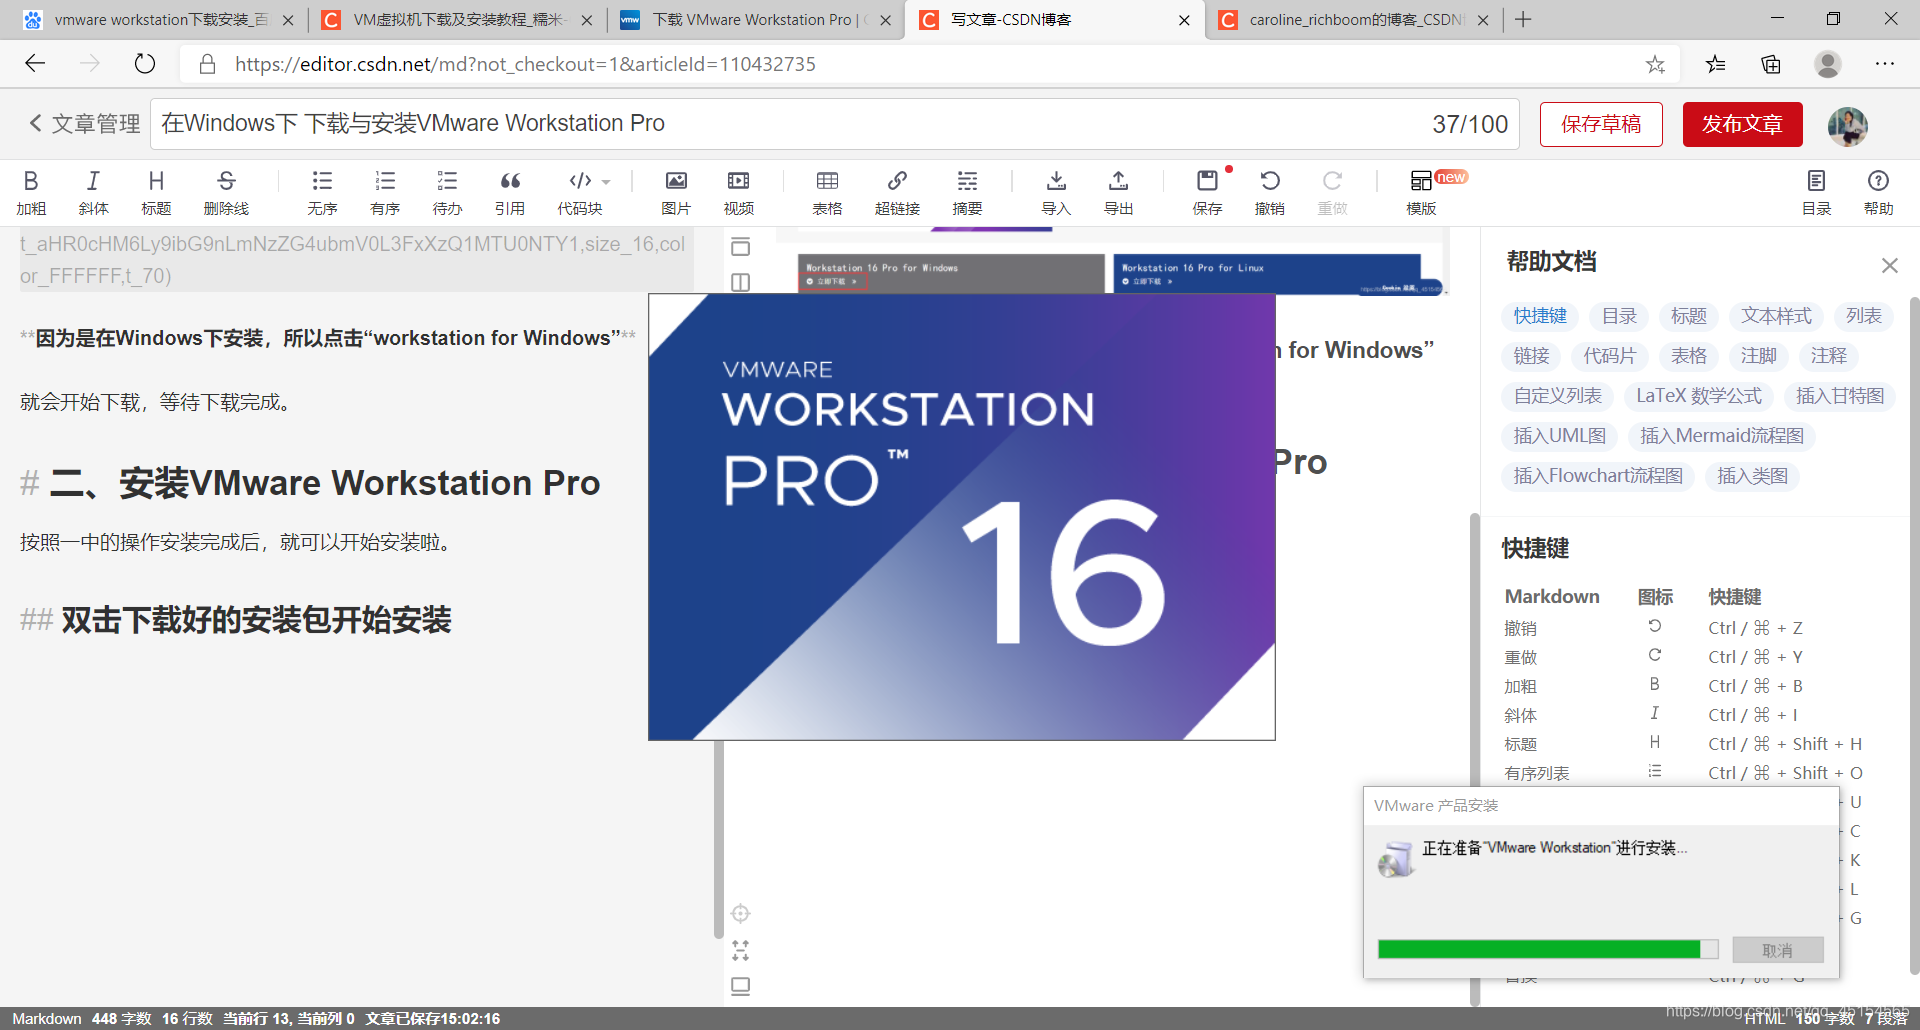Apply italic with 斜体 toolbar icon
Screen dimensions: 1920x1030
[93, 192]
